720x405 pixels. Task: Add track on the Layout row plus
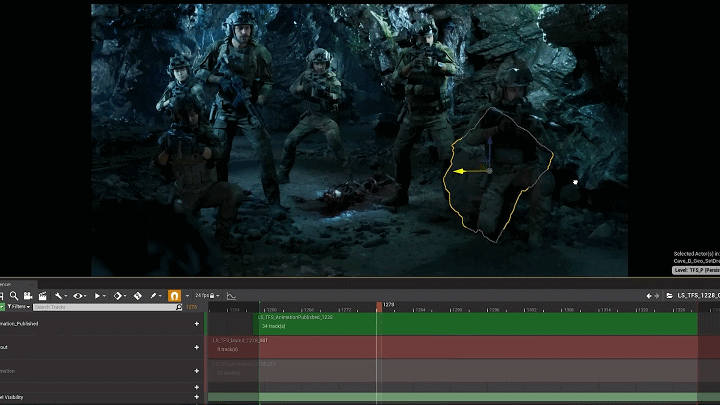pos(197,348)
